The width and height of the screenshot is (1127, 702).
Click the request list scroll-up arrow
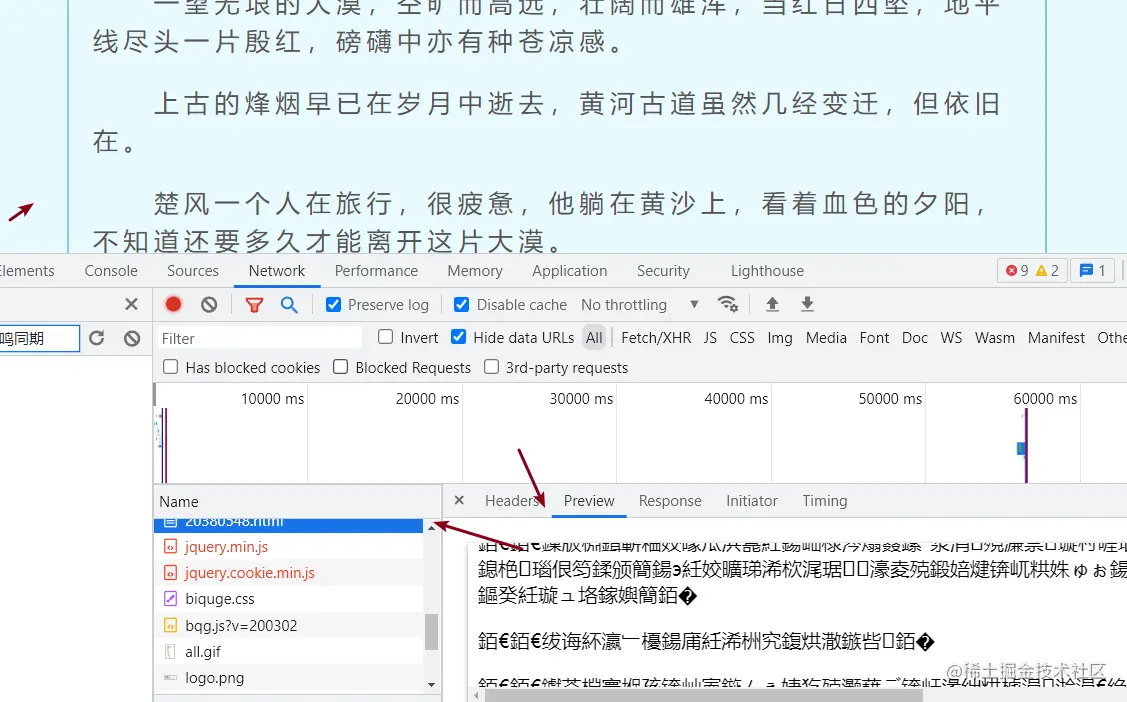tap(431, 527)
